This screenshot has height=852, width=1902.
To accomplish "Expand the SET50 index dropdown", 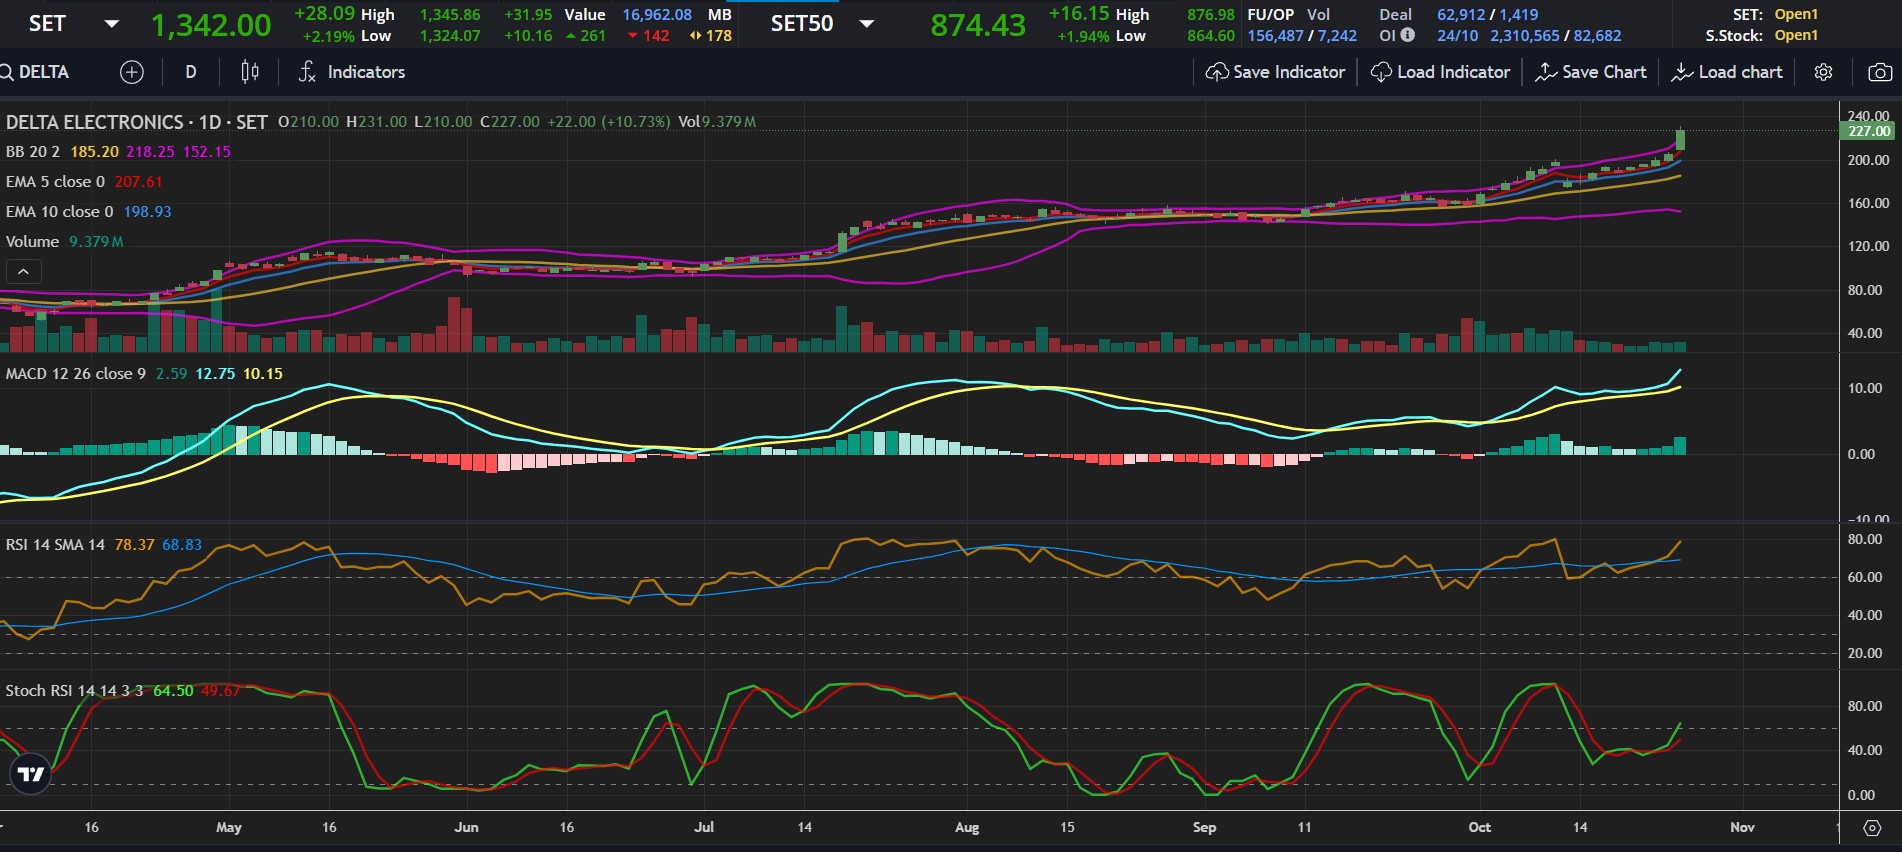I will coord(867,24).
